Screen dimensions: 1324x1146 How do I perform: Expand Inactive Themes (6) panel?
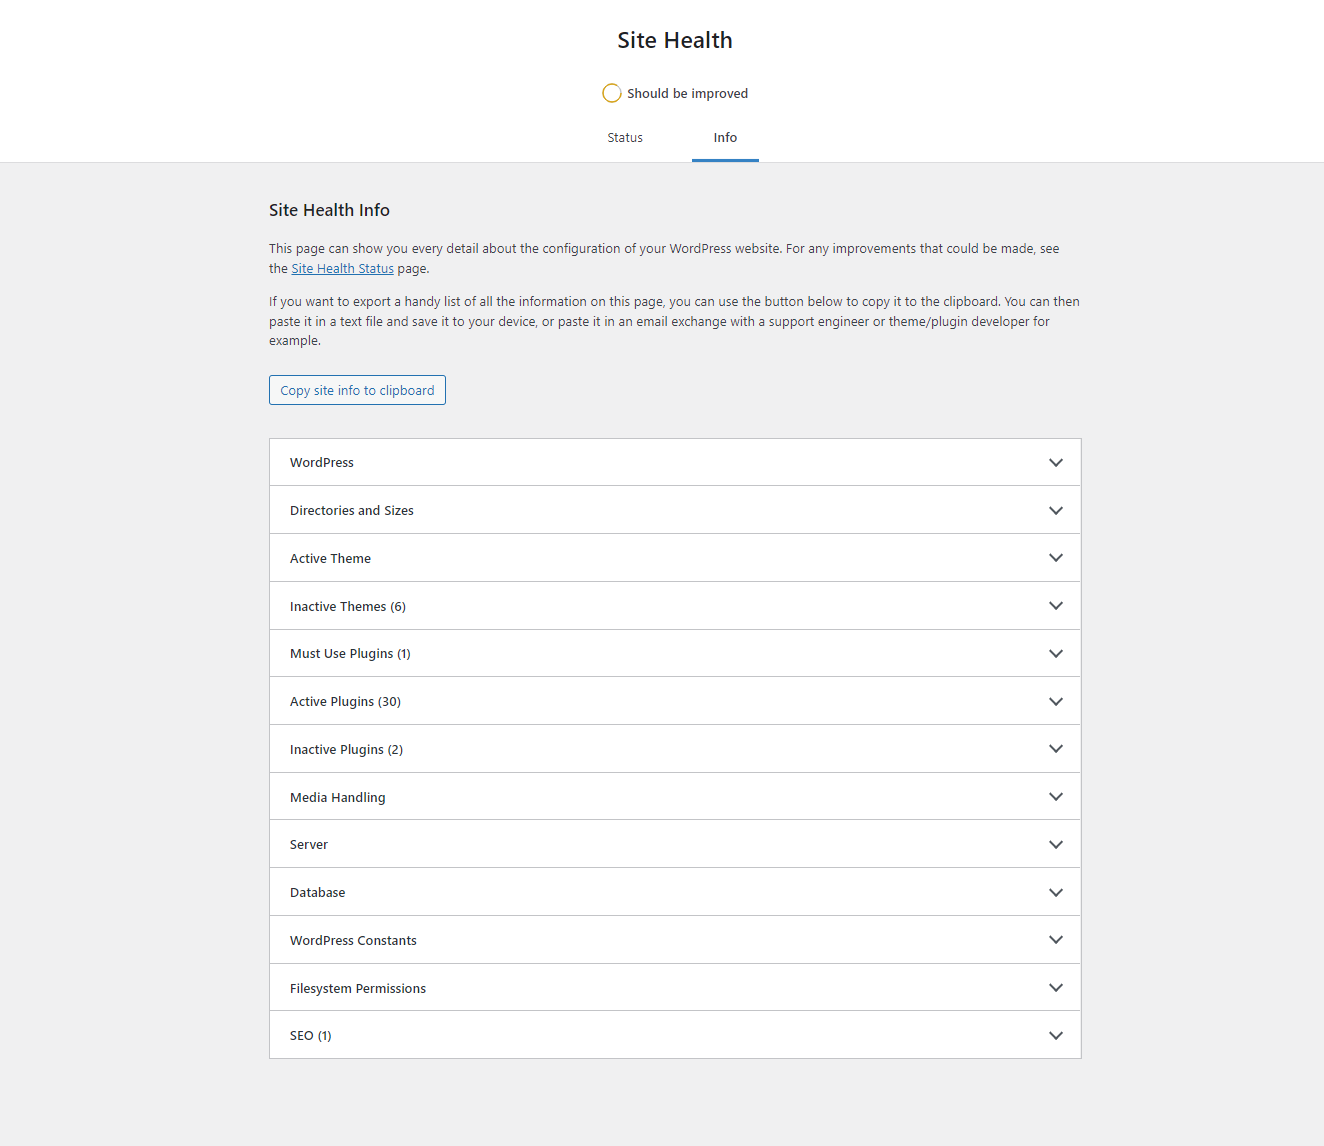pos(675,606)
